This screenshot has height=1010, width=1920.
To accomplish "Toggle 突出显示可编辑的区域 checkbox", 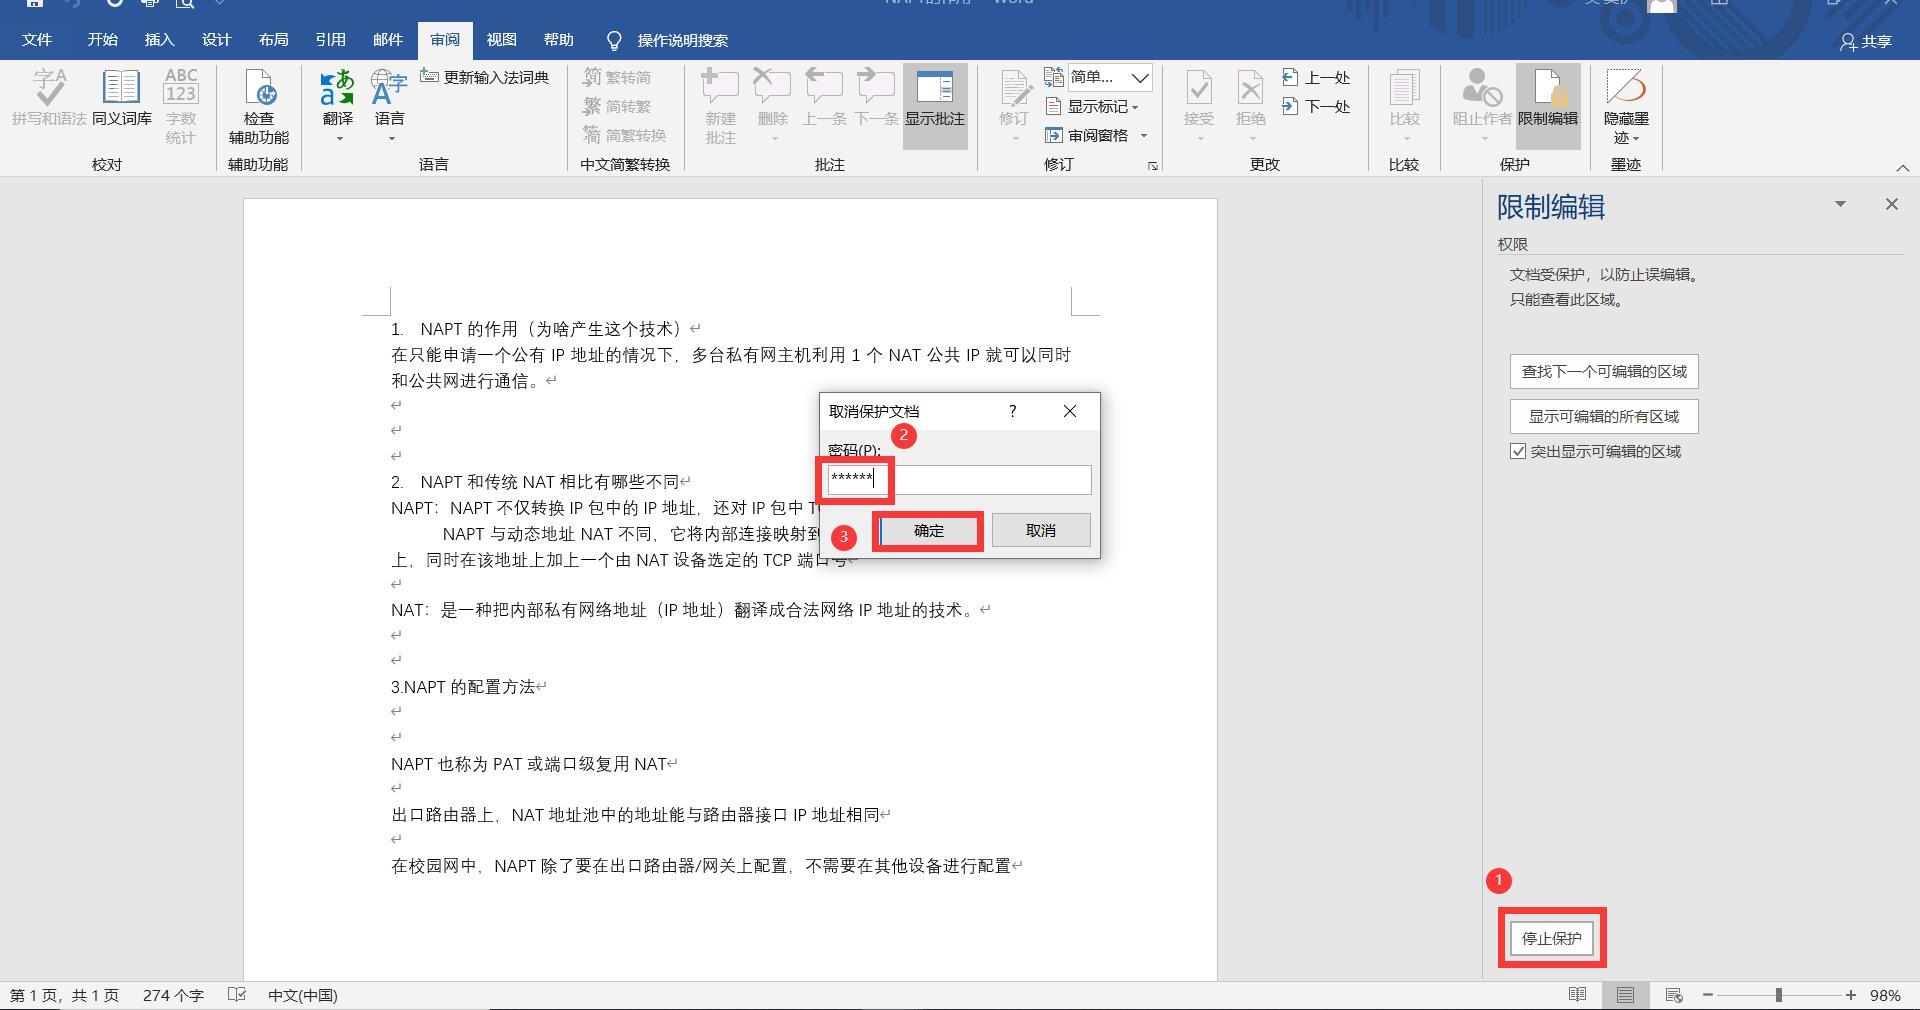I will (x=1518, y=451).
